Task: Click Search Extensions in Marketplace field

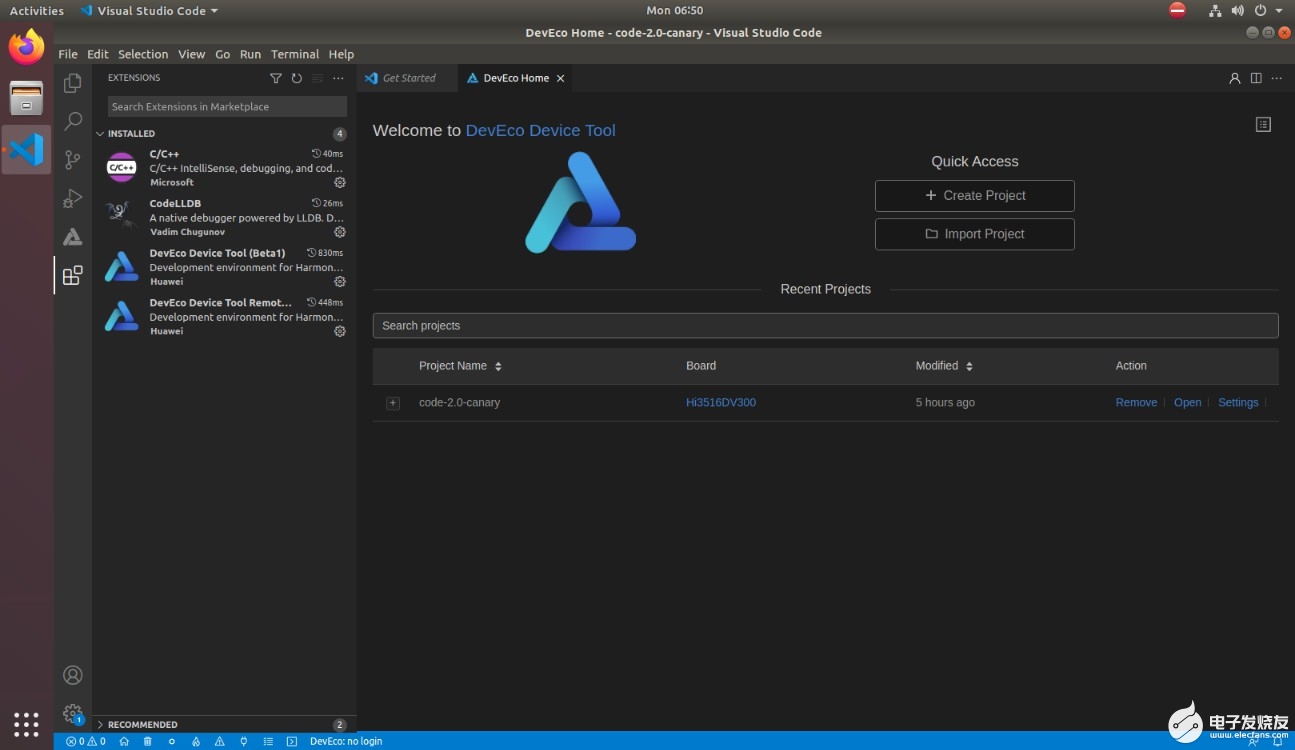Action: tap(227, 107)
